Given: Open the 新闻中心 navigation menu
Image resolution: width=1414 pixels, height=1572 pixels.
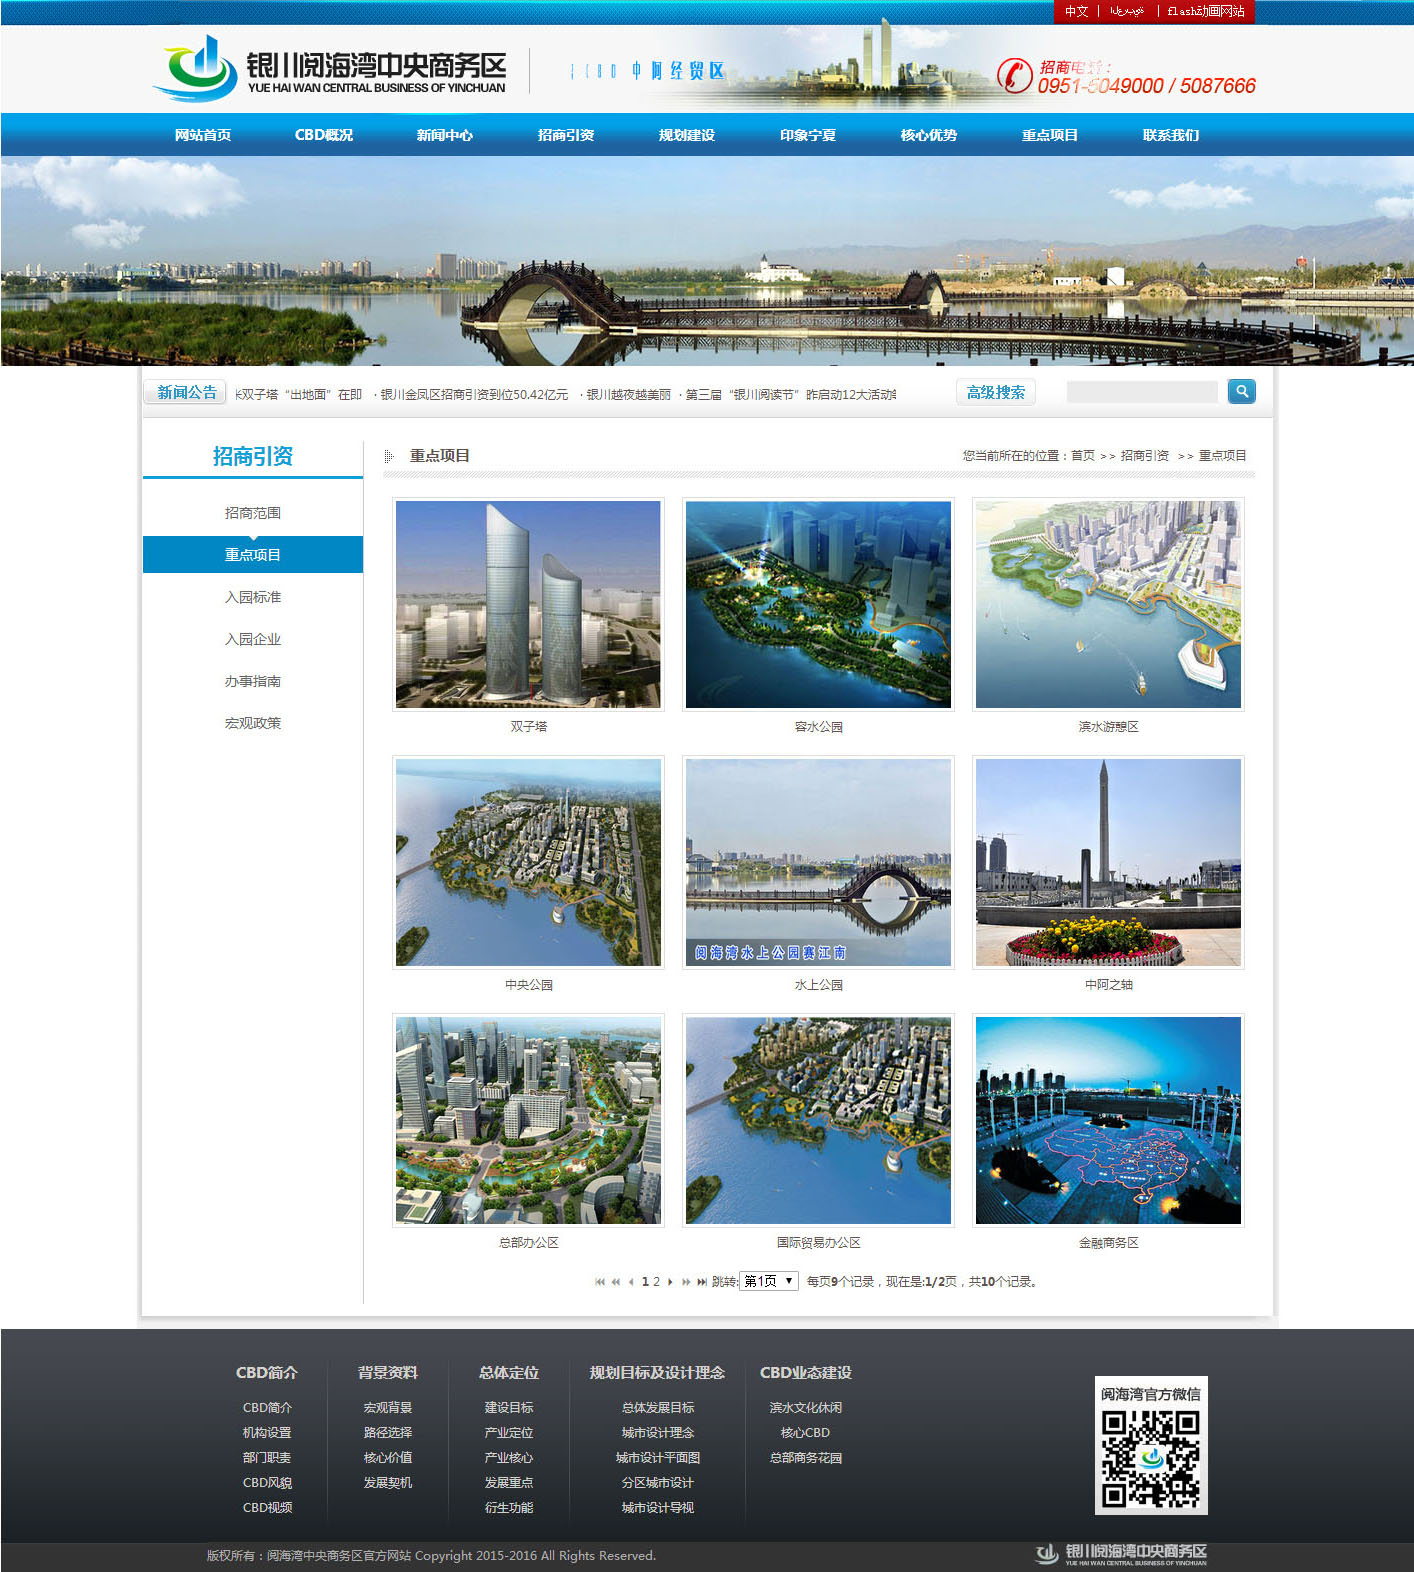Looking at the screenshot, I should pos(444,135).
